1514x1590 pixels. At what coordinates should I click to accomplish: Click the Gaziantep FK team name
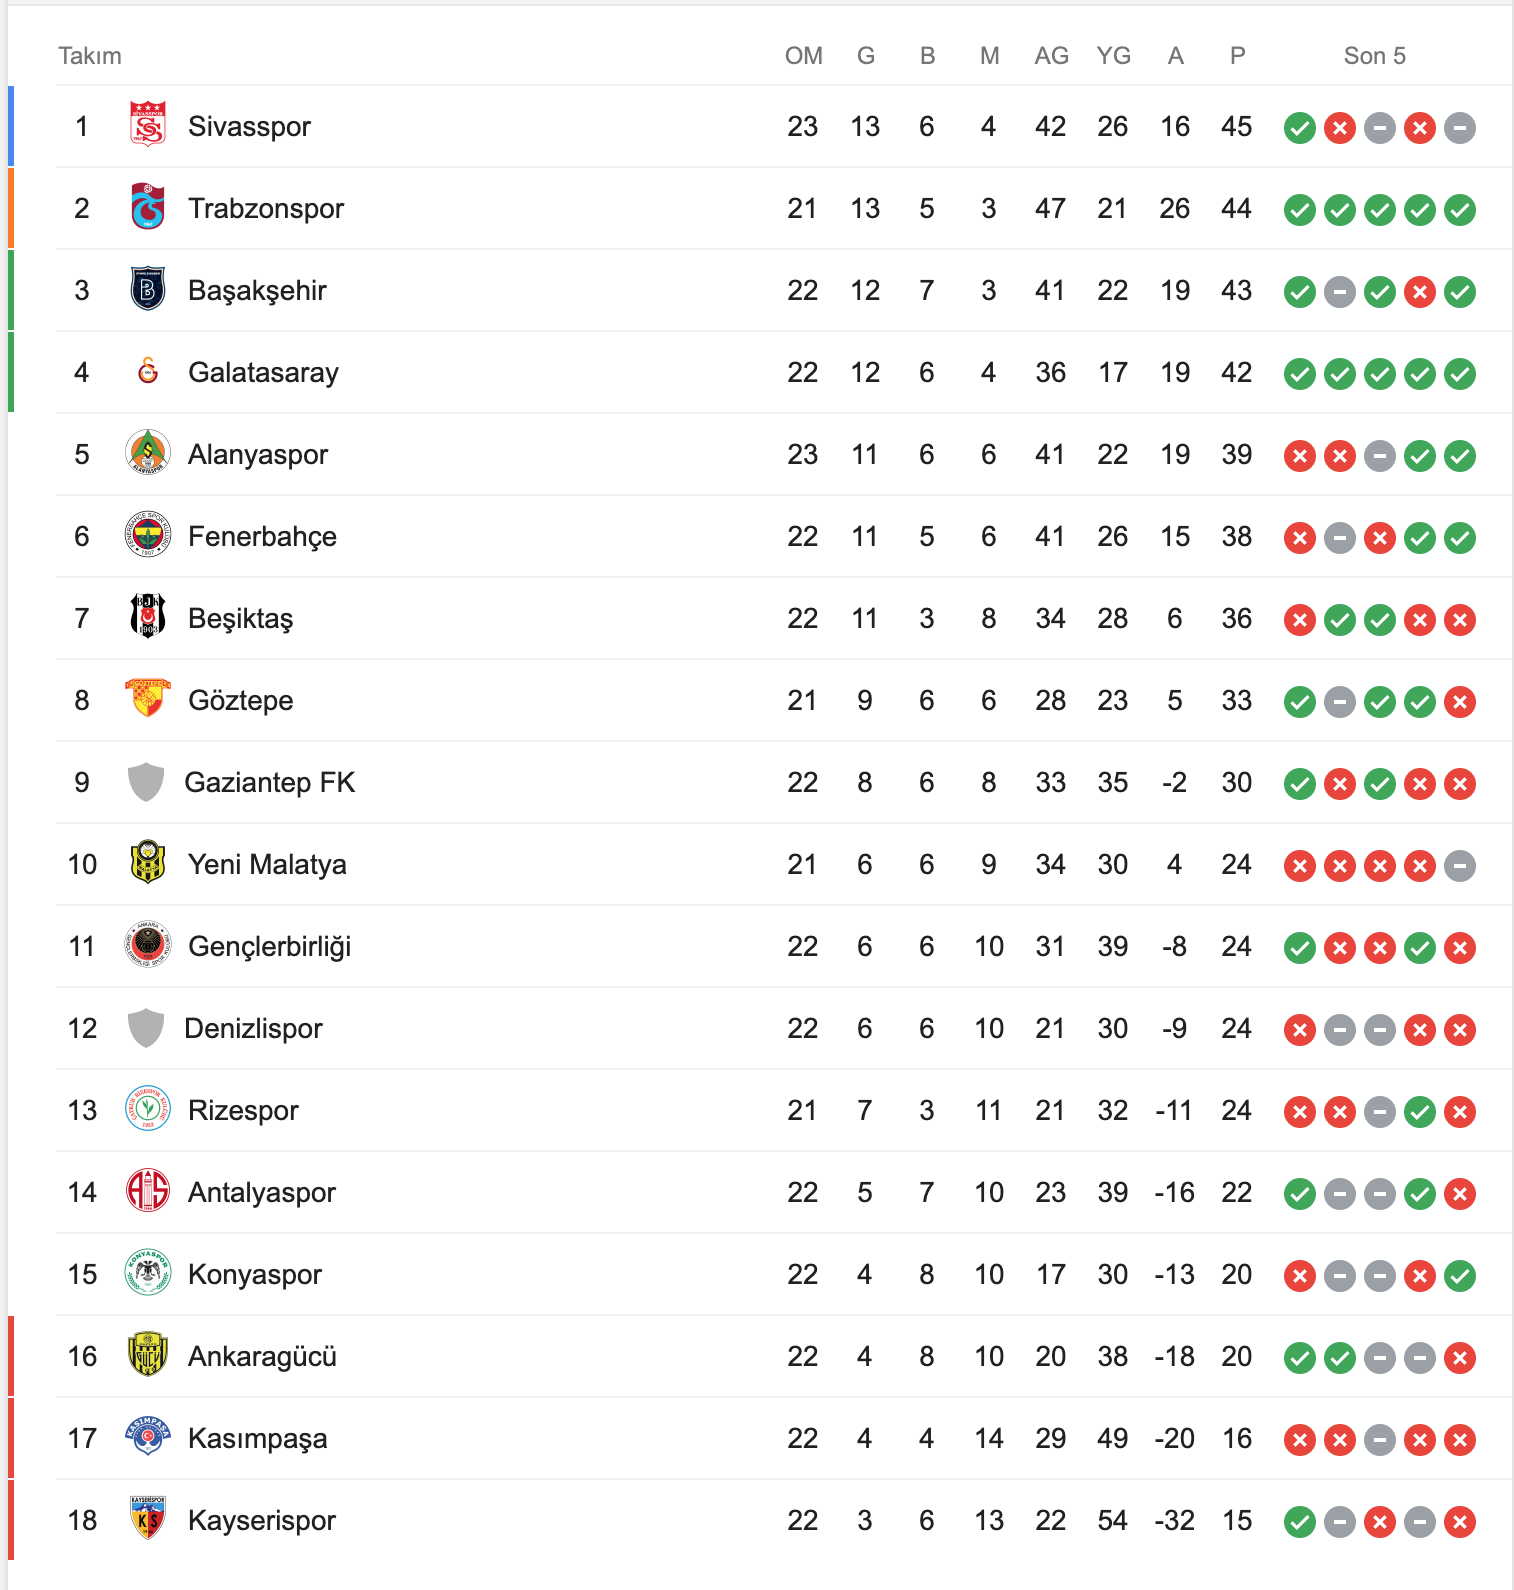[270, 782]
